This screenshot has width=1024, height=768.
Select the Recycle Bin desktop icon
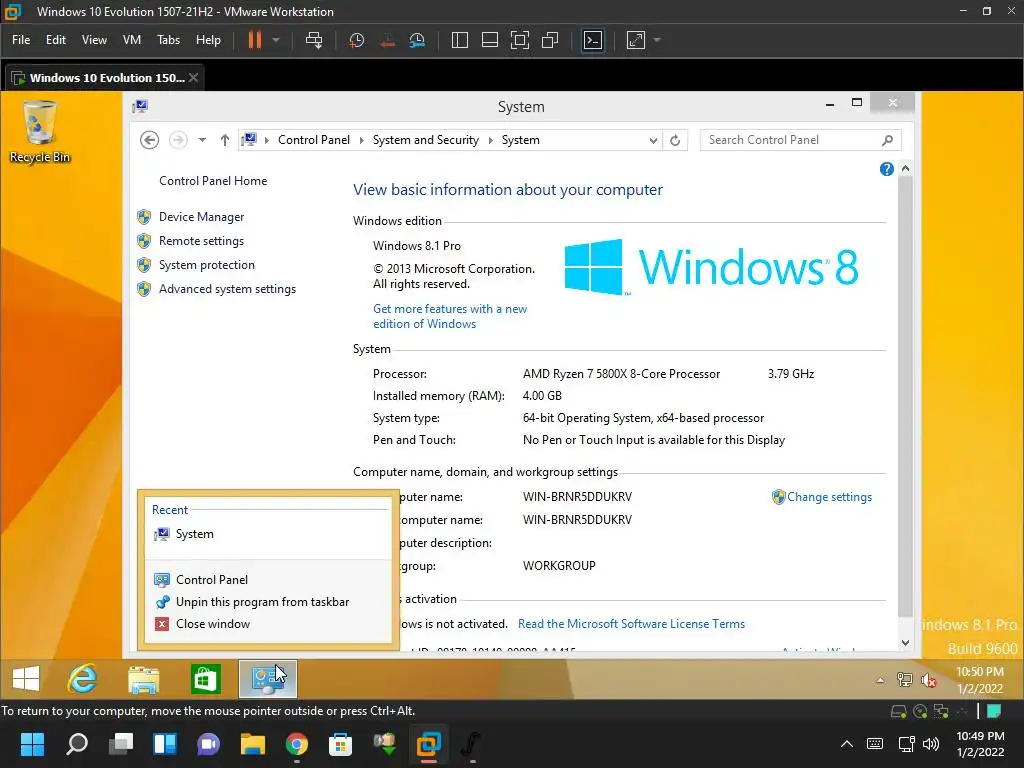click(40, 132)
